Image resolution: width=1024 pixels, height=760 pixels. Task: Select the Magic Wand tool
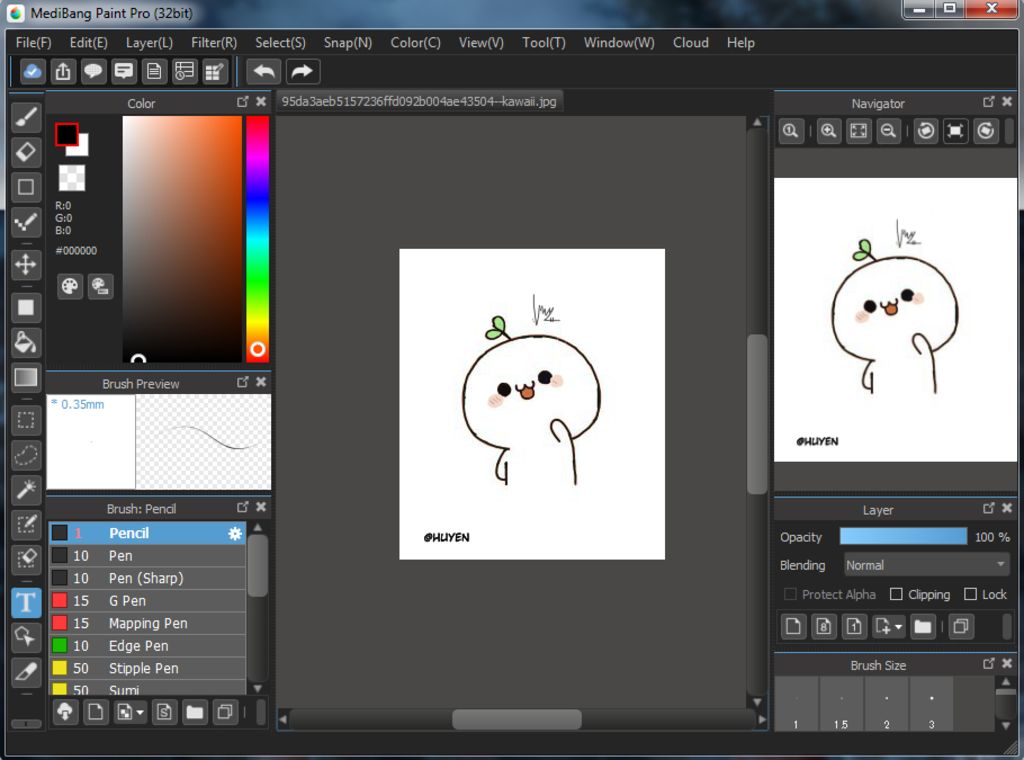point(26,490)
